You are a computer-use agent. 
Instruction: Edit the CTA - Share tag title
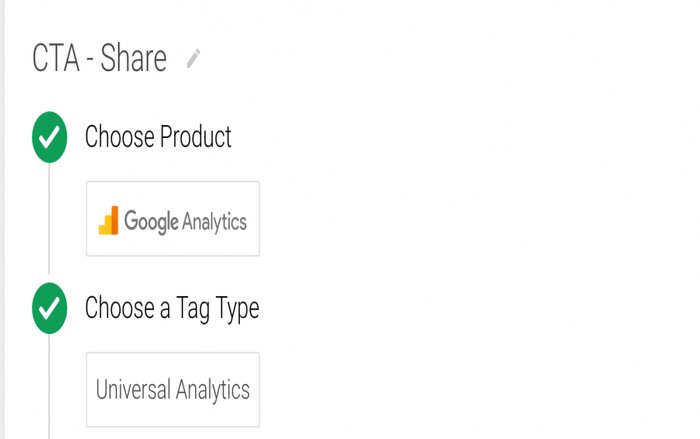coord(99,58)
